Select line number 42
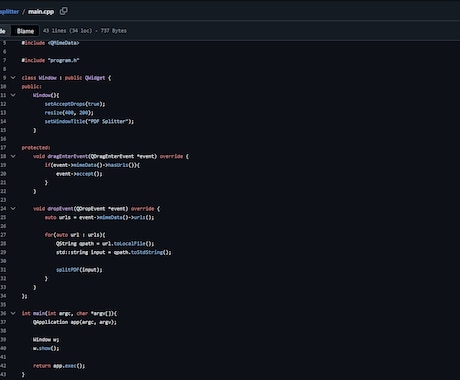This screenshot has width=460, height=380. [x=3, y=366]
